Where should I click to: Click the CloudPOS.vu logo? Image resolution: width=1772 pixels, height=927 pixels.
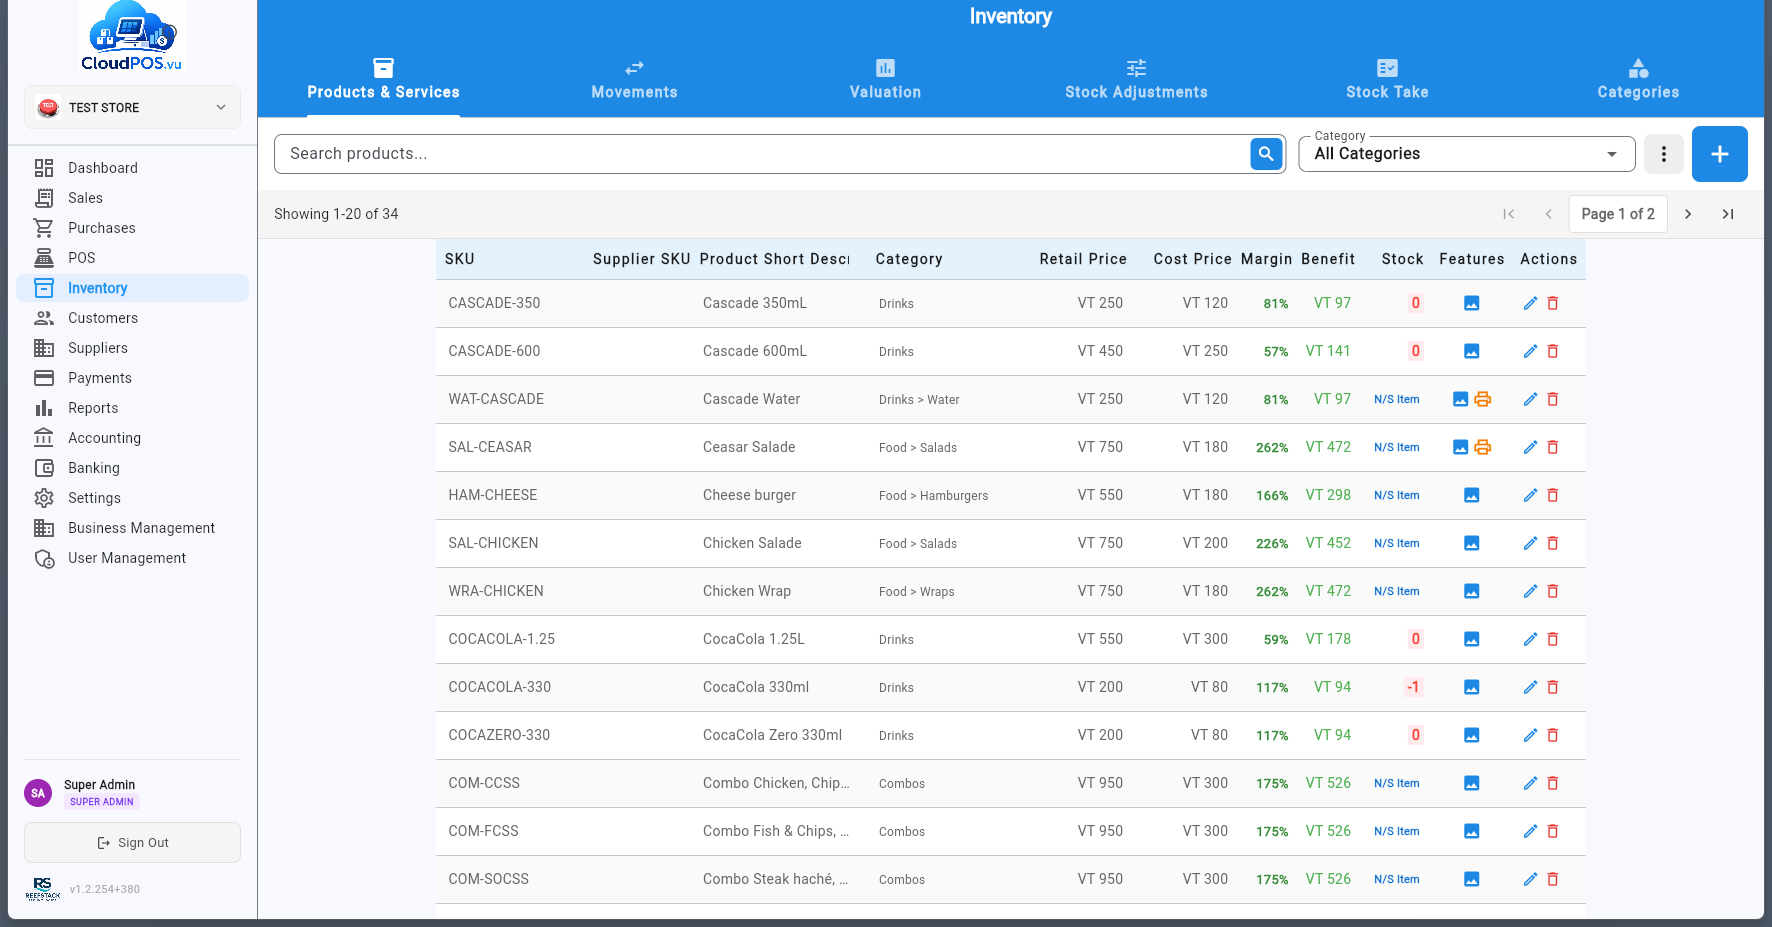point(132,37)
